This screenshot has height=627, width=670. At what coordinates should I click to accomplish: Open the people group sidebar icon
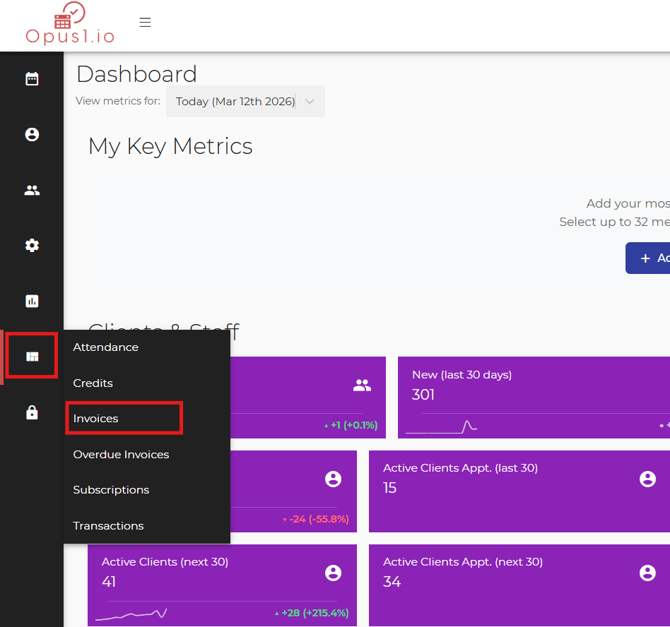click(32, 190)
